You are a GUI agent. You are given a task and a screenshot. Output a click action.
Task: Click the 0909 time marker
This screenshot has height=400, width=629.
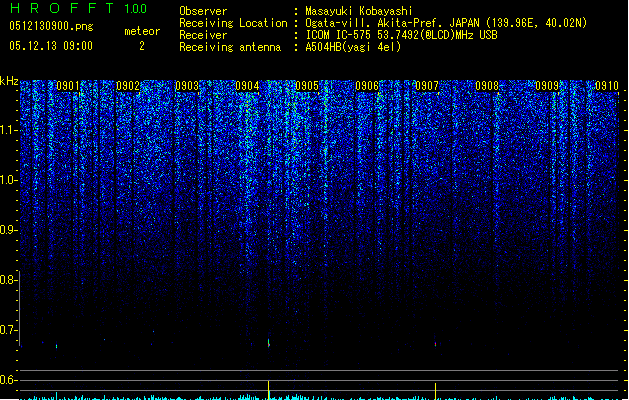(x=547, y=86)
